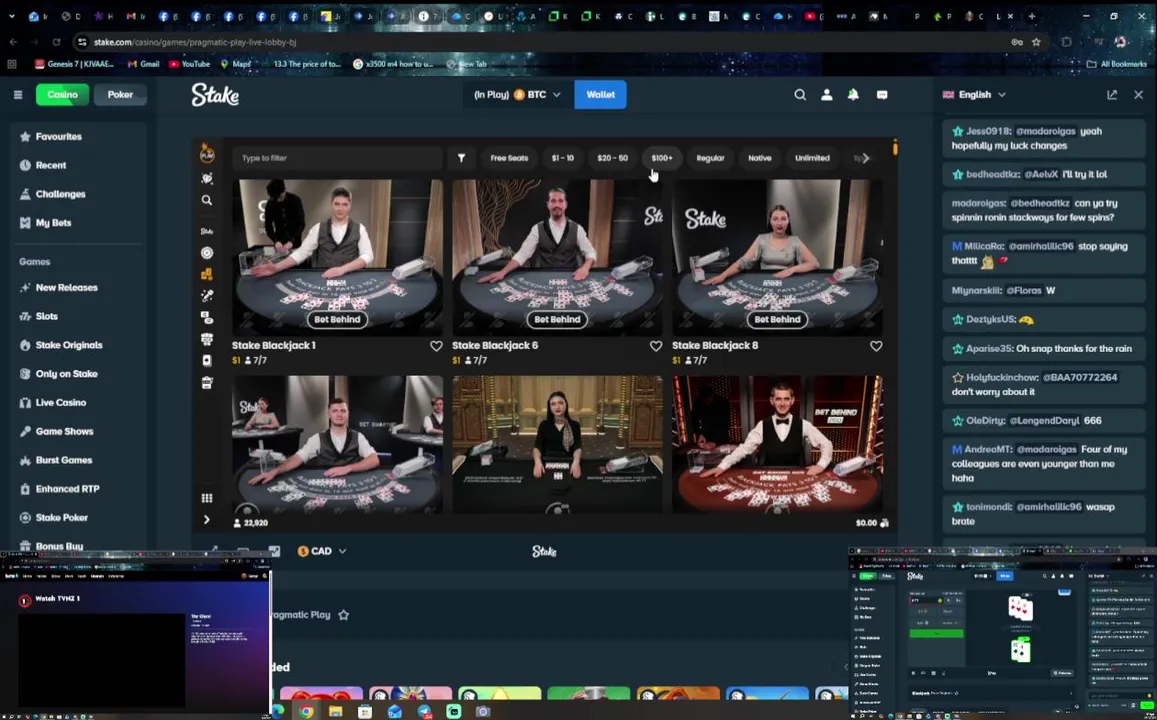1157x720 pixels.
Task: Favourite the Pragmatic Play game with star
Action: [x=343, y=615]
